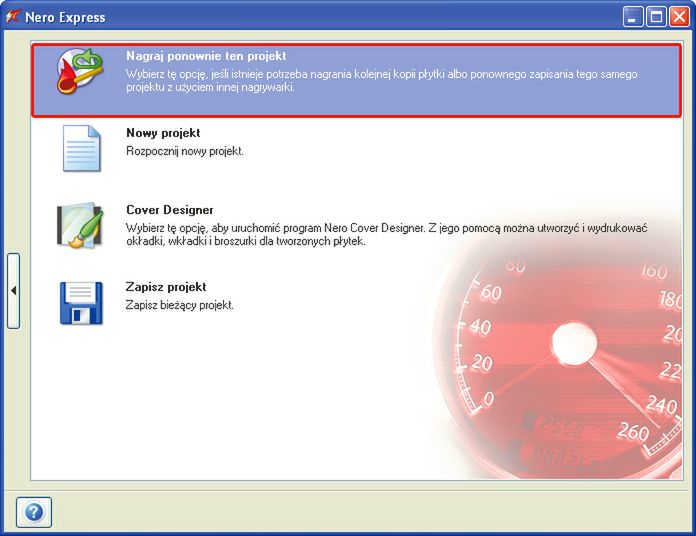This screenshot has width=696, height=536.
Task: Launch "Cover Designer" by its title
Action: coord(170,209)
